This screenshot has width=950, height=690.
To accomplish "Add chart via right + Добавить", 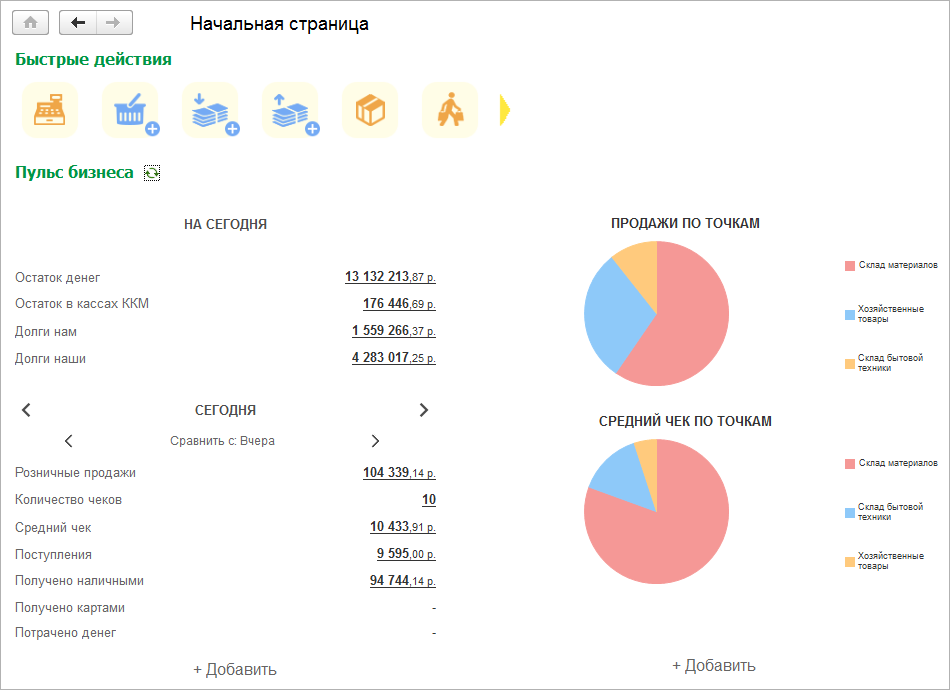I will point(714,666).
